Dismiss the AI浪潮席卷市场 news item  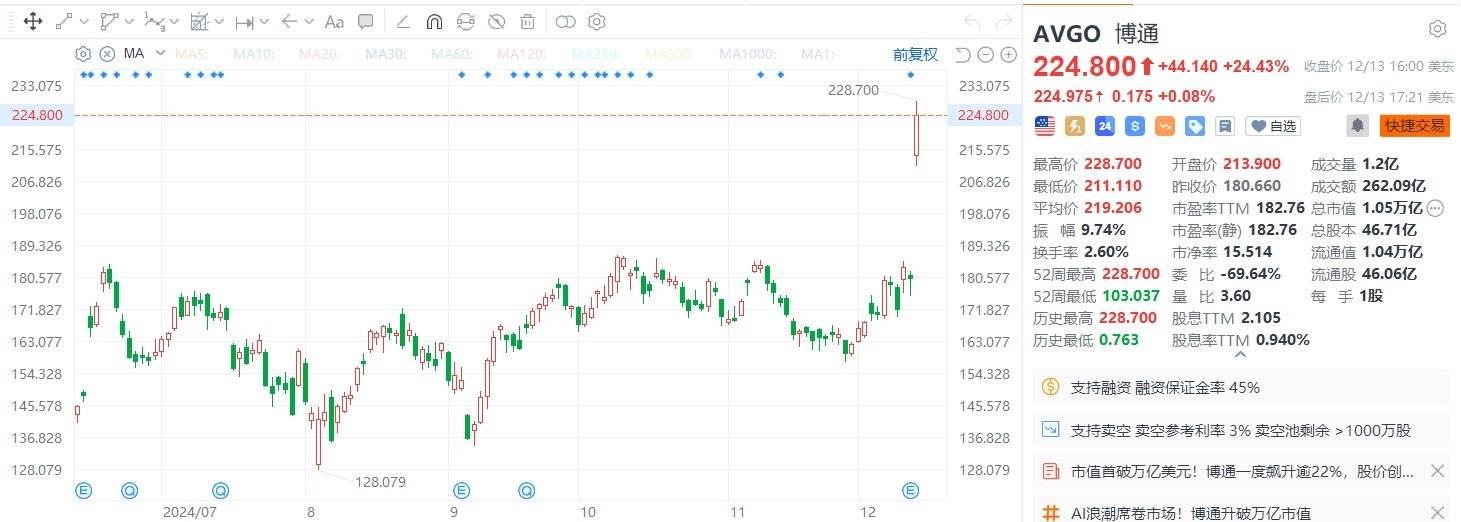coord(1437,512)
